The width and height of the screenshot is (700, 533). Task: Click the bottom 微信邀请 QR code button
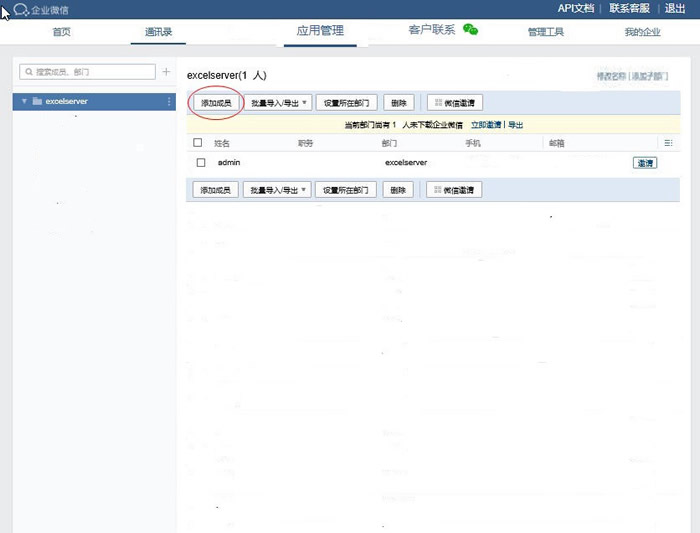454,190
